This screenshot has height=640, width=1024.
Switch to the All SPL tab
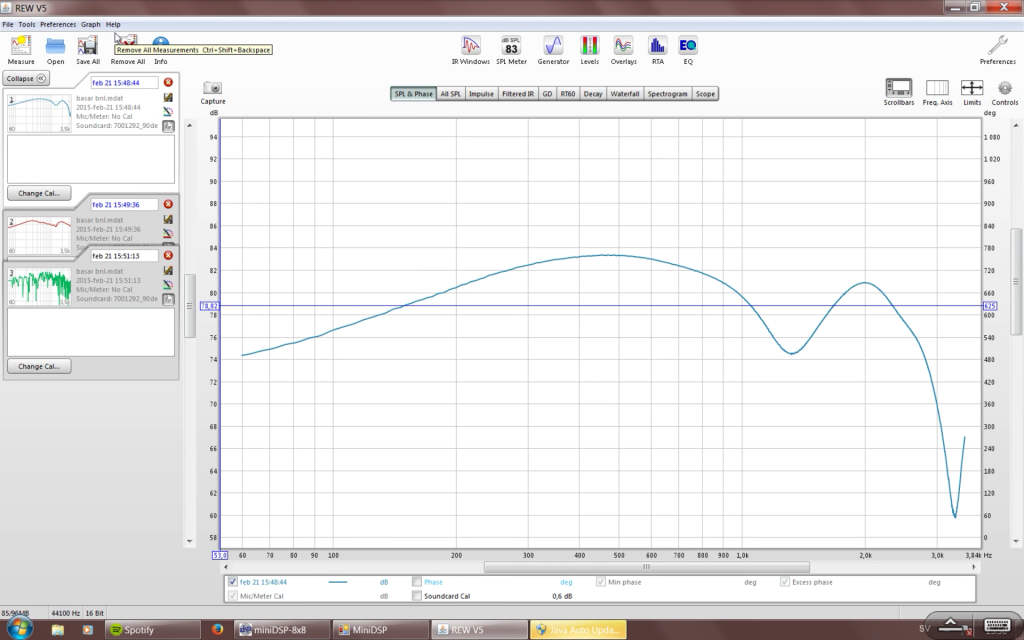click(451, 94)
